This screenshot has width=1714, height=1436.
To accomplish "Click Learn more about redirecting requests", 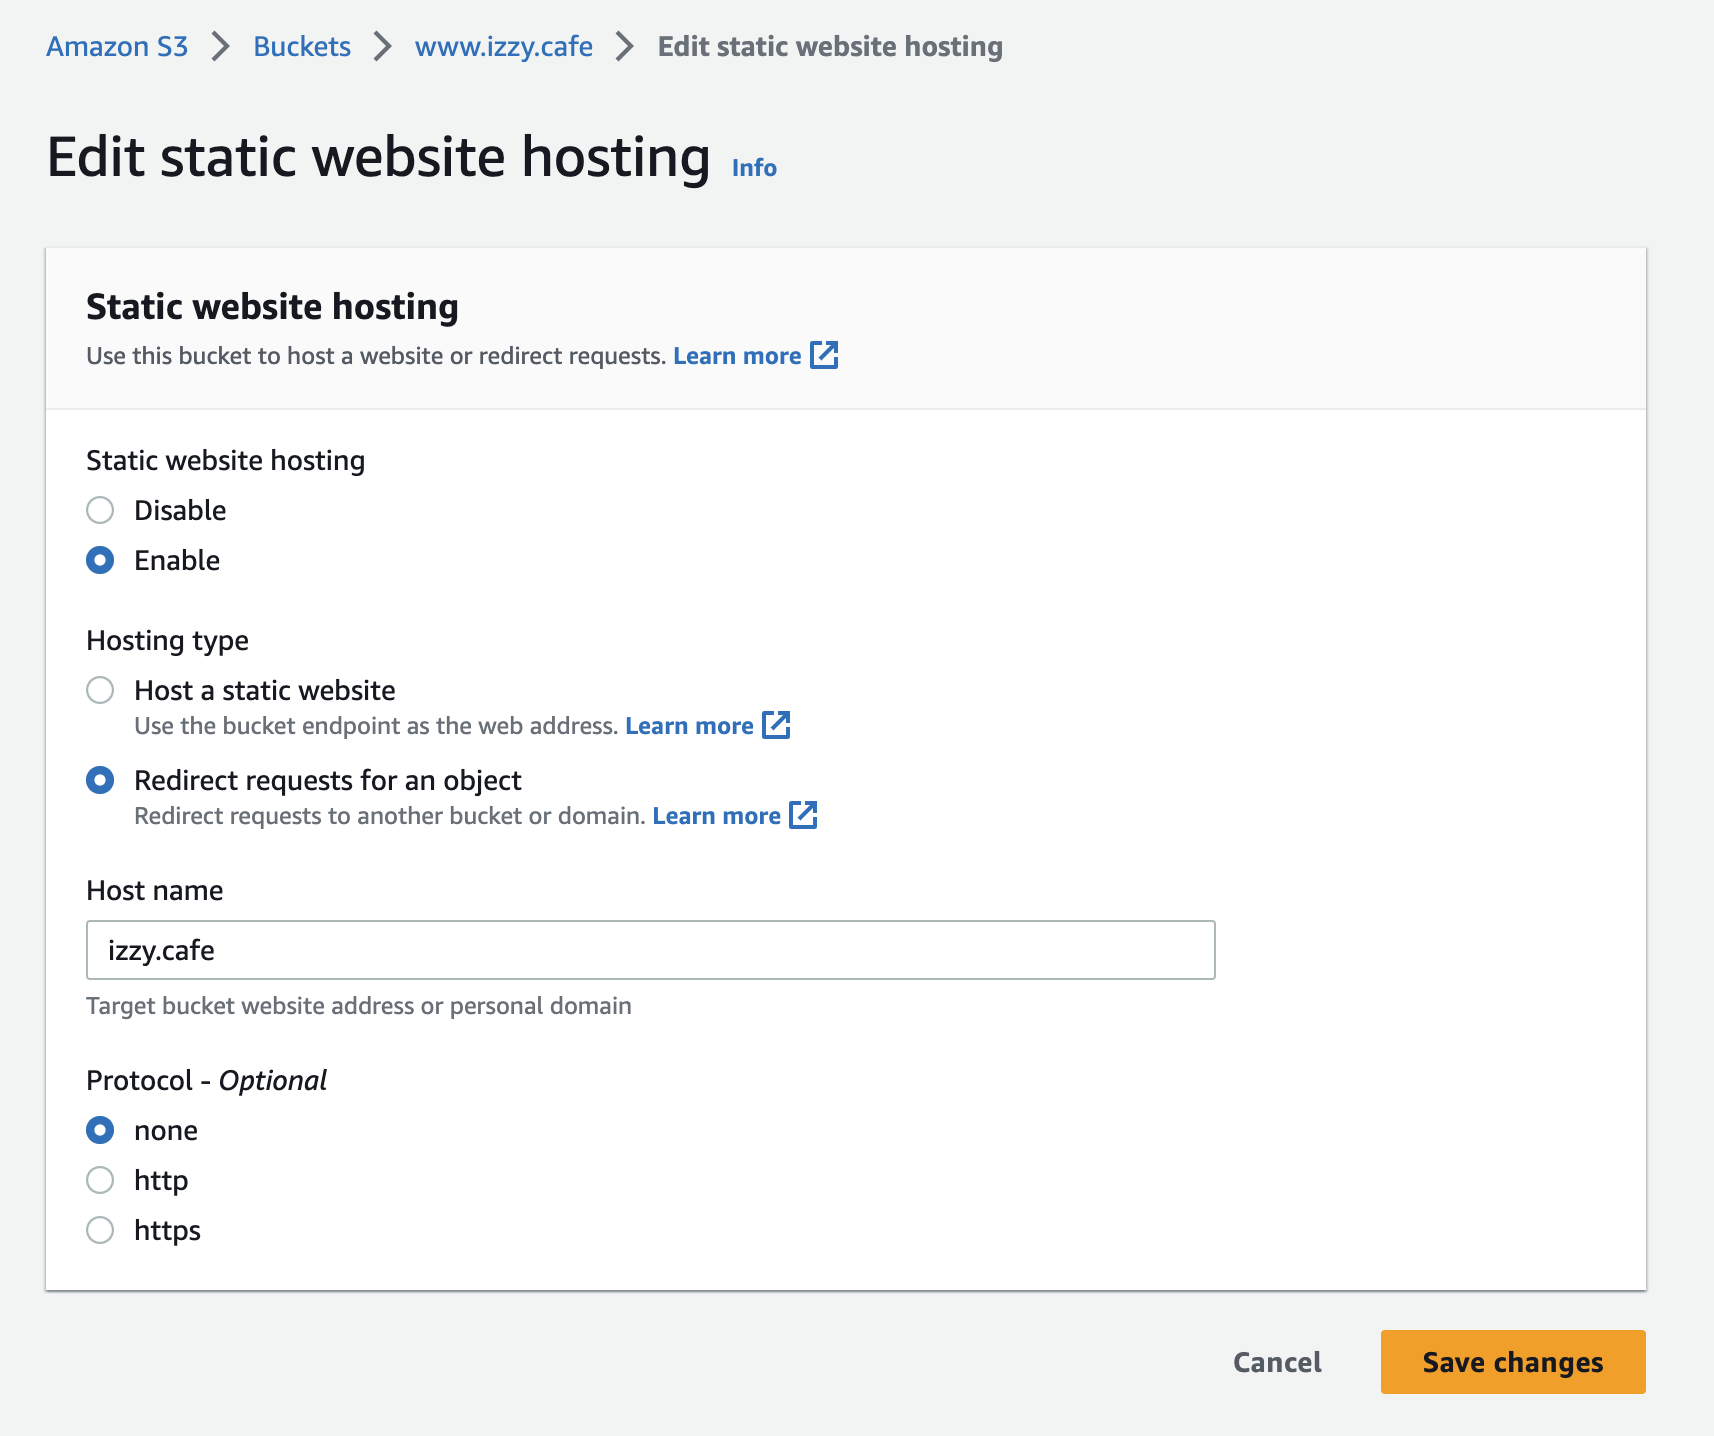I will [716, 816].
